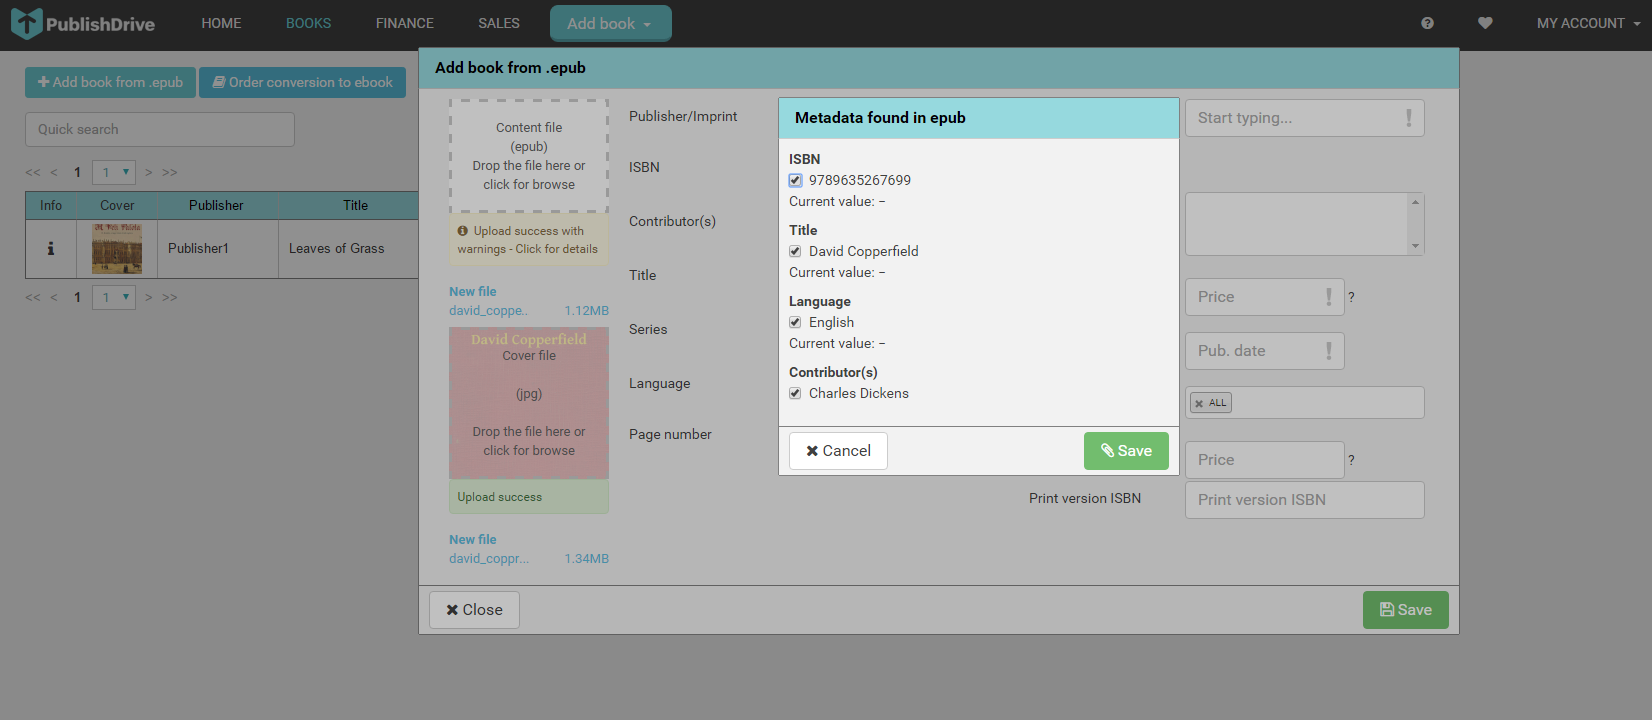Open the david_coppe.. epub file link
This screenshot has width=1652, height=720.
coord(488,311)
